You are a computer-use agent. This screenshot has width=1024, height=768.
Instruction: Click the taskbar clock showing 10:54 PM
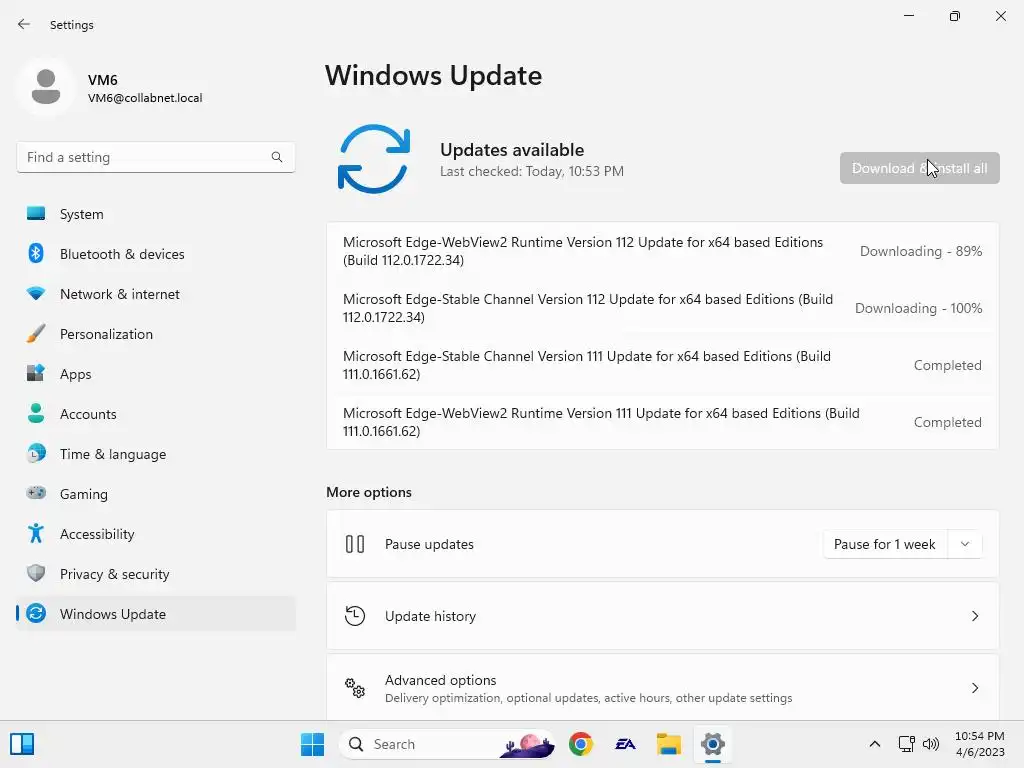(x=980, y=744)
